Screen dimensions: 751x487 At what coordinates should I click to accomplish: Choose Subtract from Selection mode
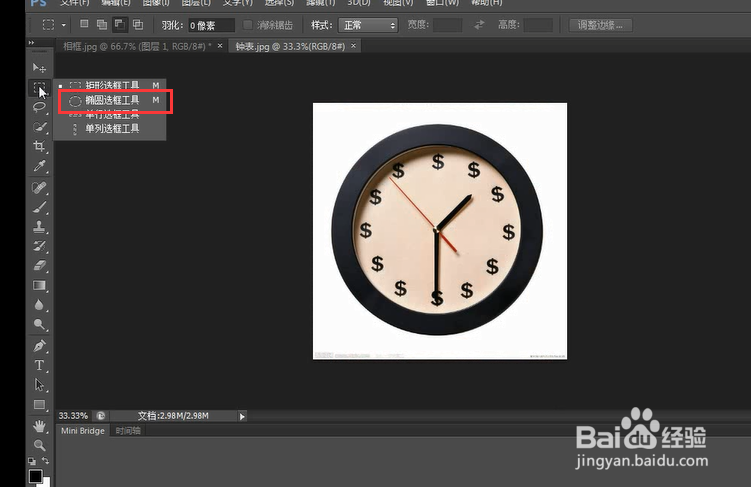[119, 24]
